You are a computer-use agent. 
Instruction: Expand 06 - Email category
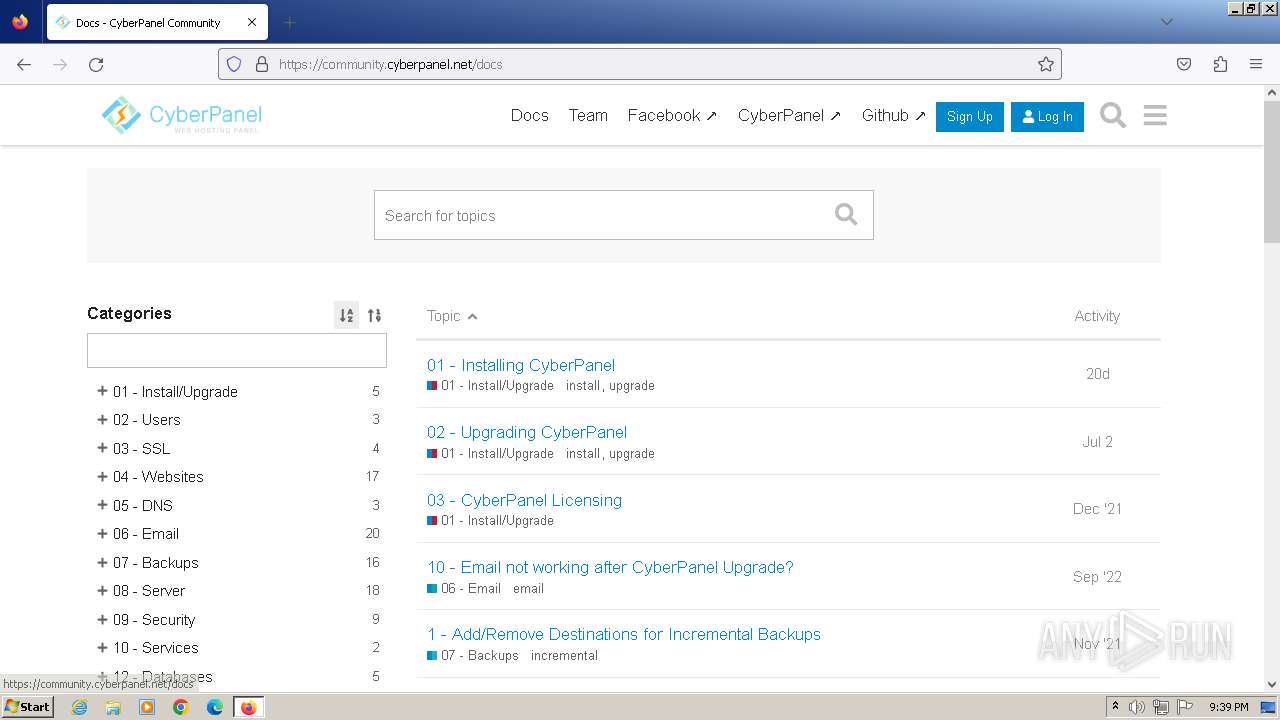click(102, 533)
